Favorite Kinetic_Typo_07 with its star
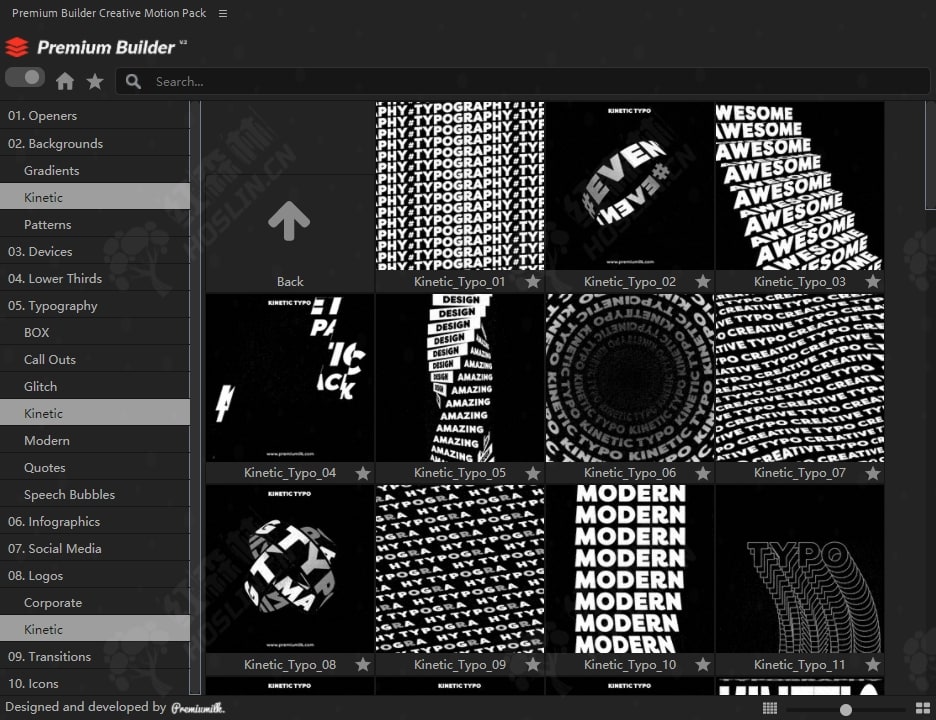The height and width of the screenshot is (720, 936). 873,473
